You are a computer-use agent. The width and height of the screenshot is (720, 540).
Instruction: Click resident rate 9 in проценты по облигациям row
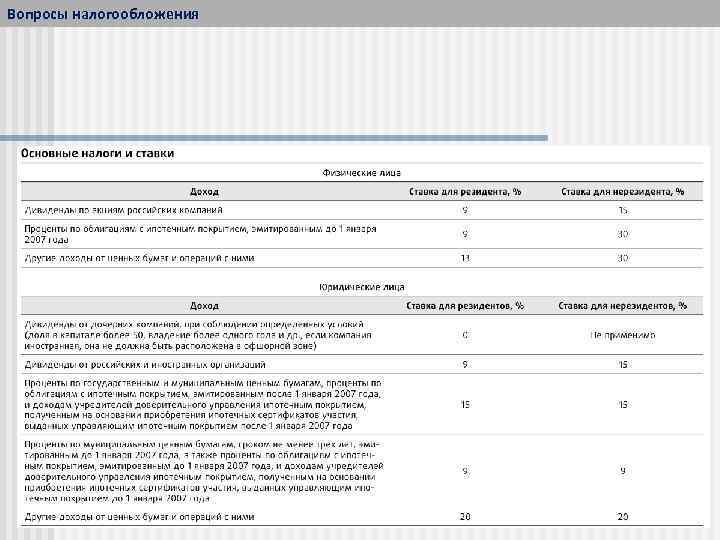point(465,234)
